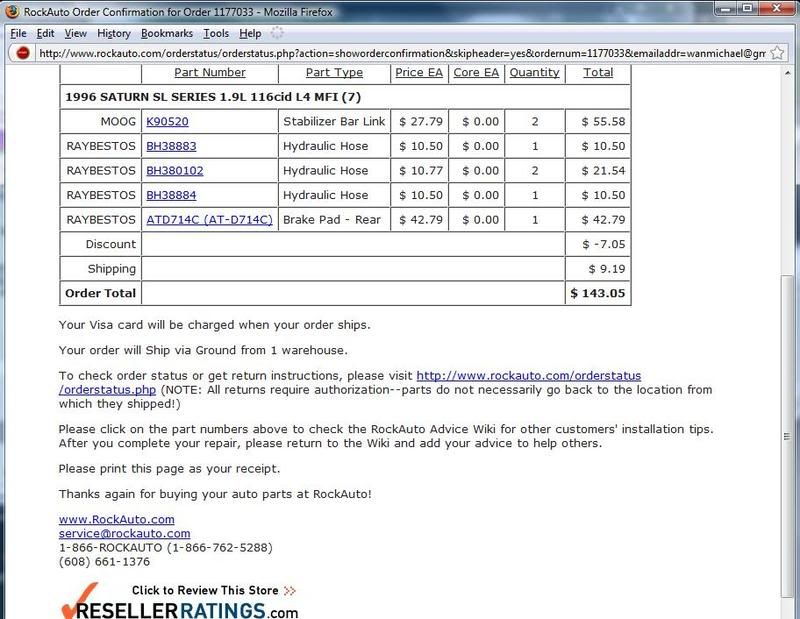Click the bookmark star icon
Screen dimensions: 800x619
(777, 53)
